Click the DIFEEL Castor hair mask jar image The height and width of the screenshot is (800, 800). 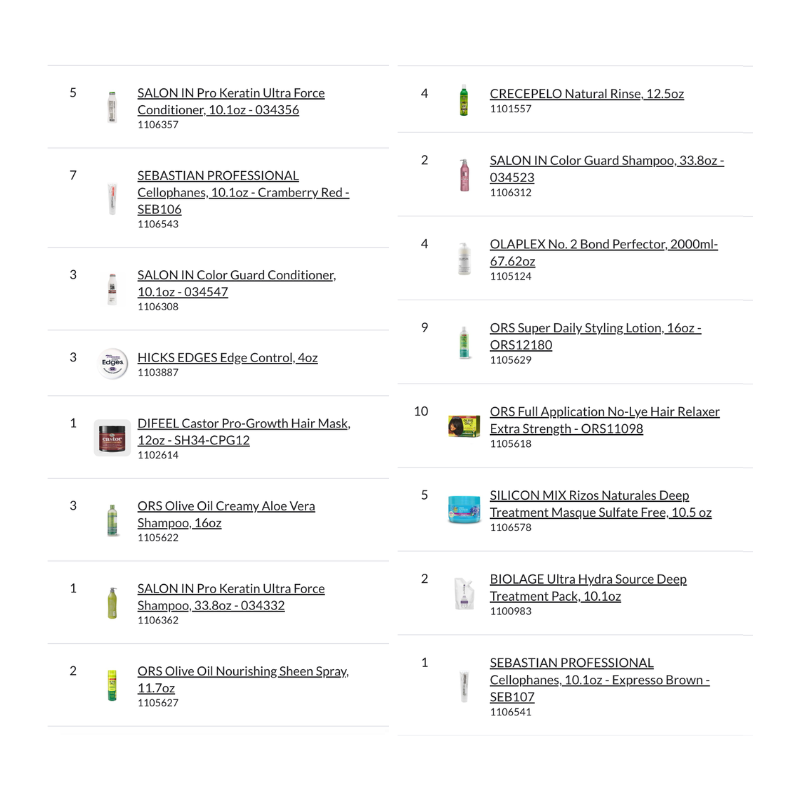tap(112, 438)
